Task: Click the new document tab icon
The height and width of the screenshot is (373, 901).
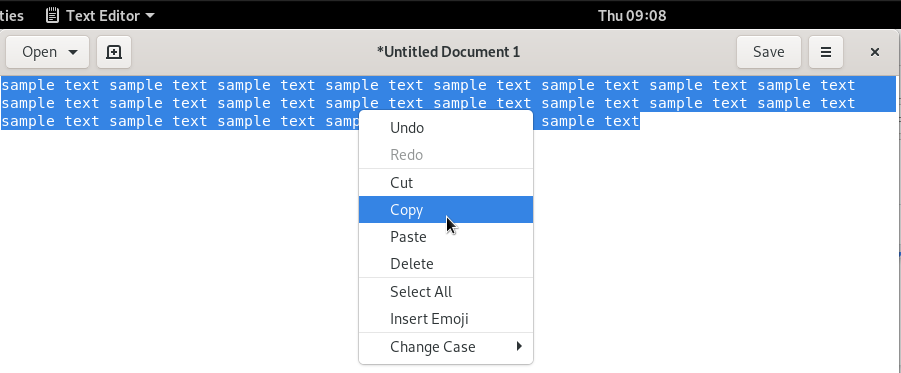Action: coord(114,52)
